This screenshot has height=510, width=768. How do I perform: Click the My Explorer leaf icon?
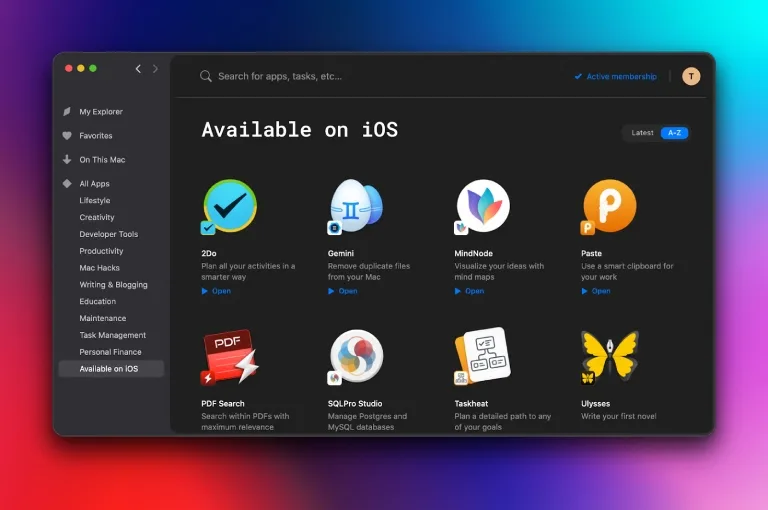(x=67, y=111)
